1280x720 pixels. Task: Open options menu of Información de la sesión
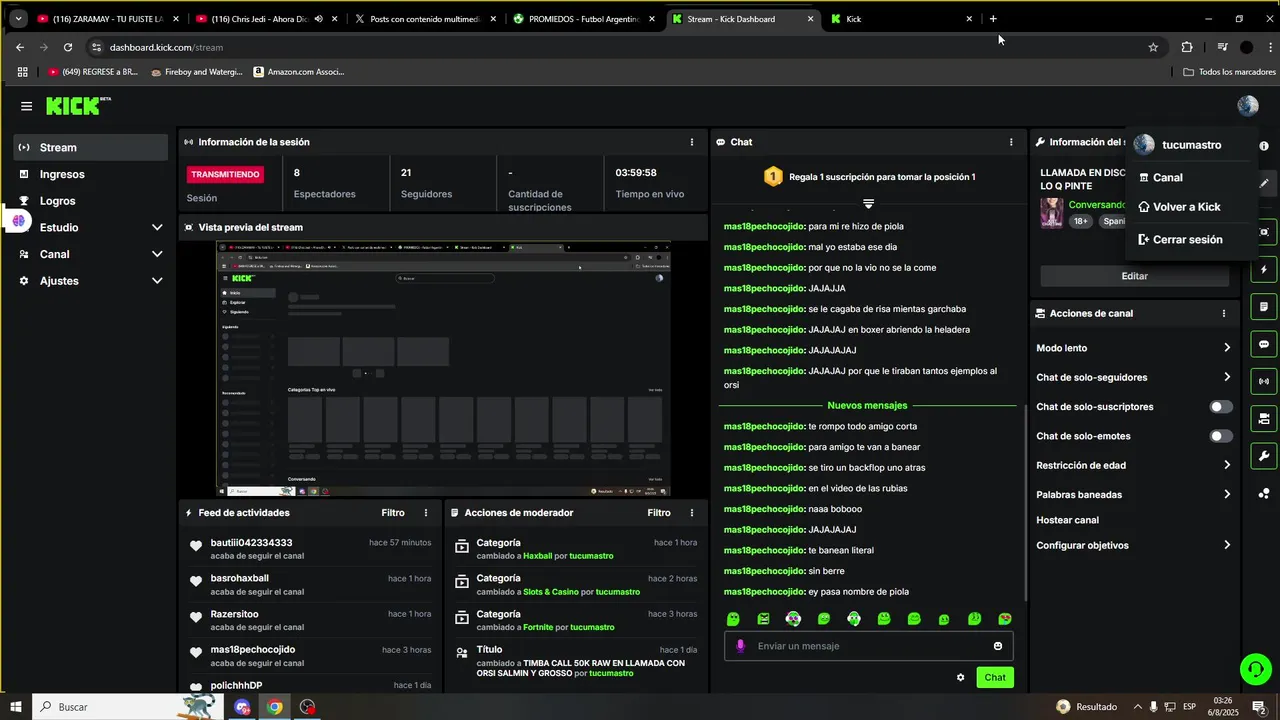click(691, 142)
